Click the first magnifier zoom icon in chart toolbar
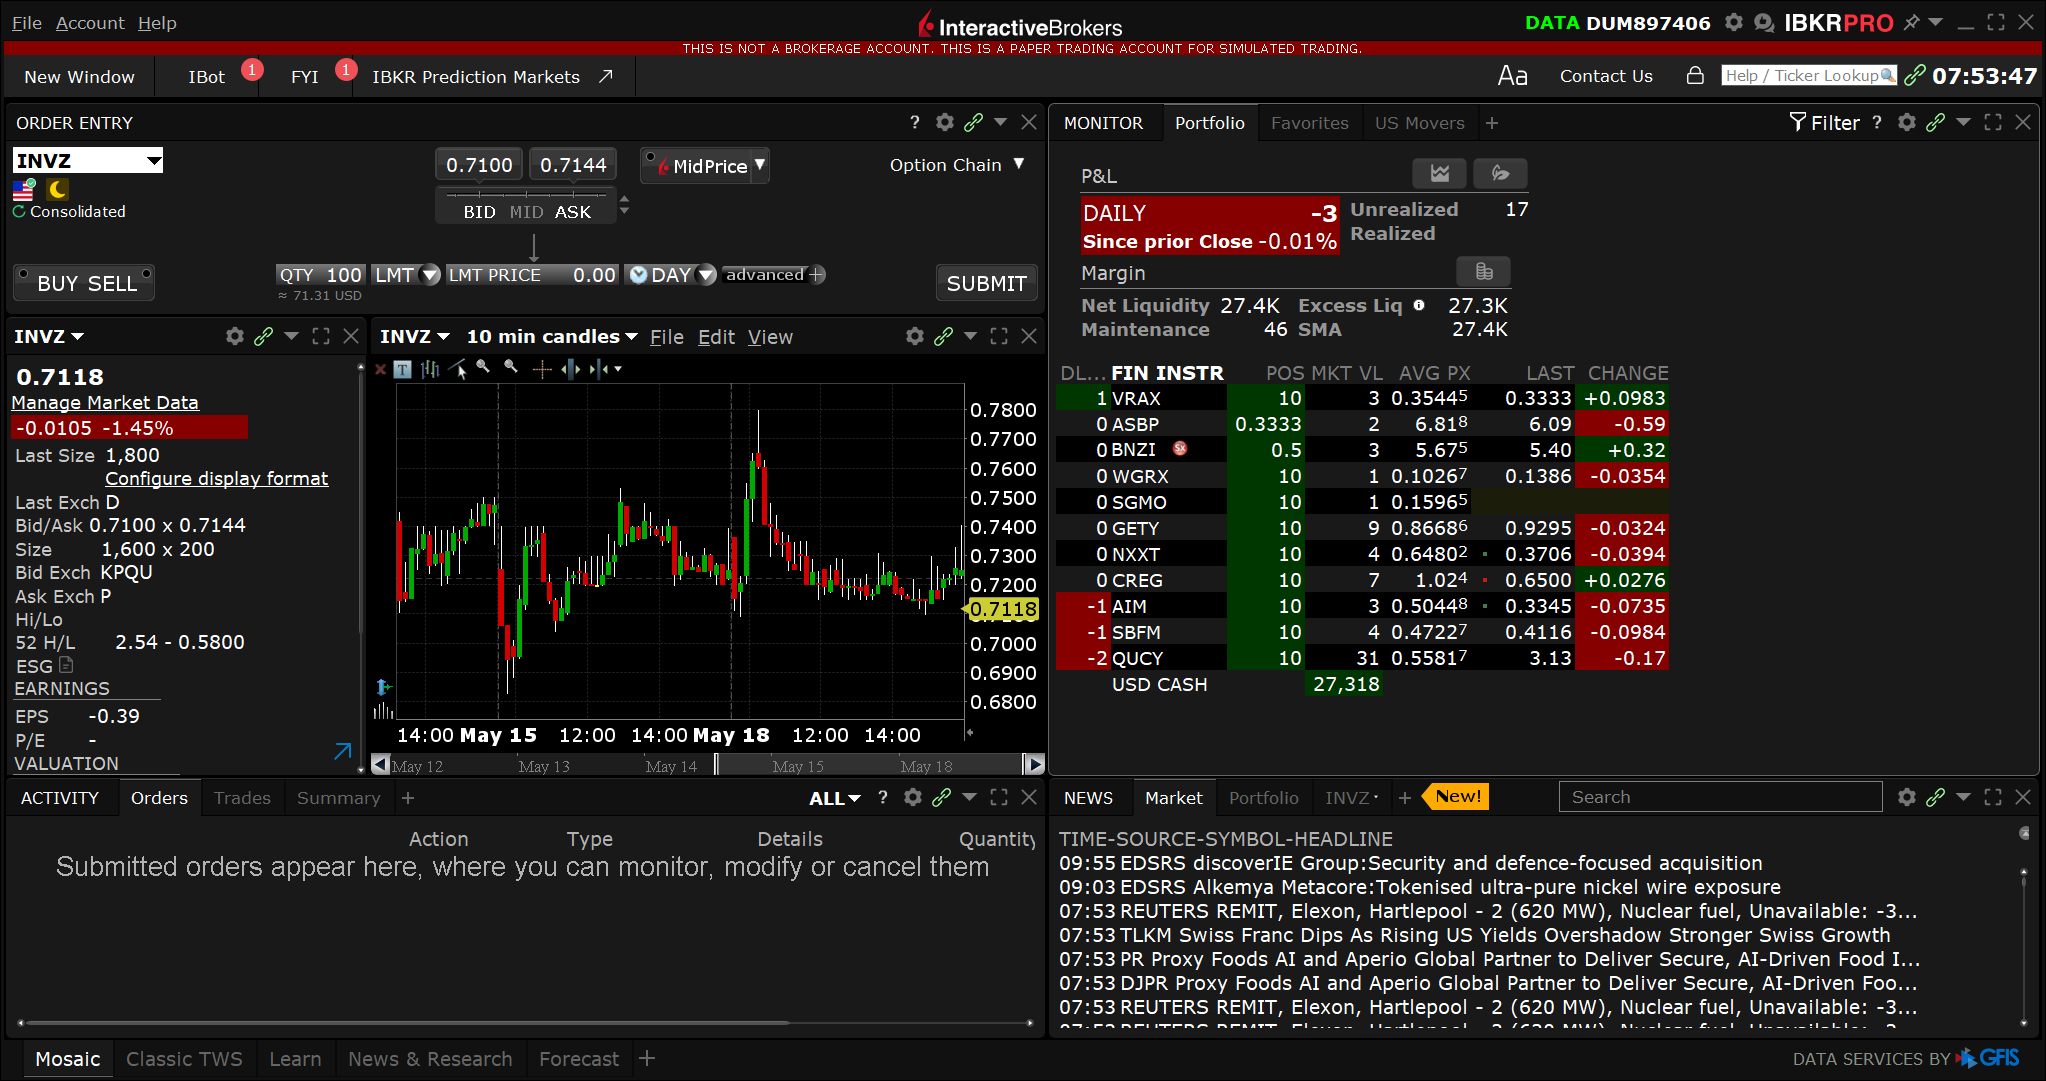Screen dimensions: 2046x1081 pyautogui.click(x=484, y=368)
